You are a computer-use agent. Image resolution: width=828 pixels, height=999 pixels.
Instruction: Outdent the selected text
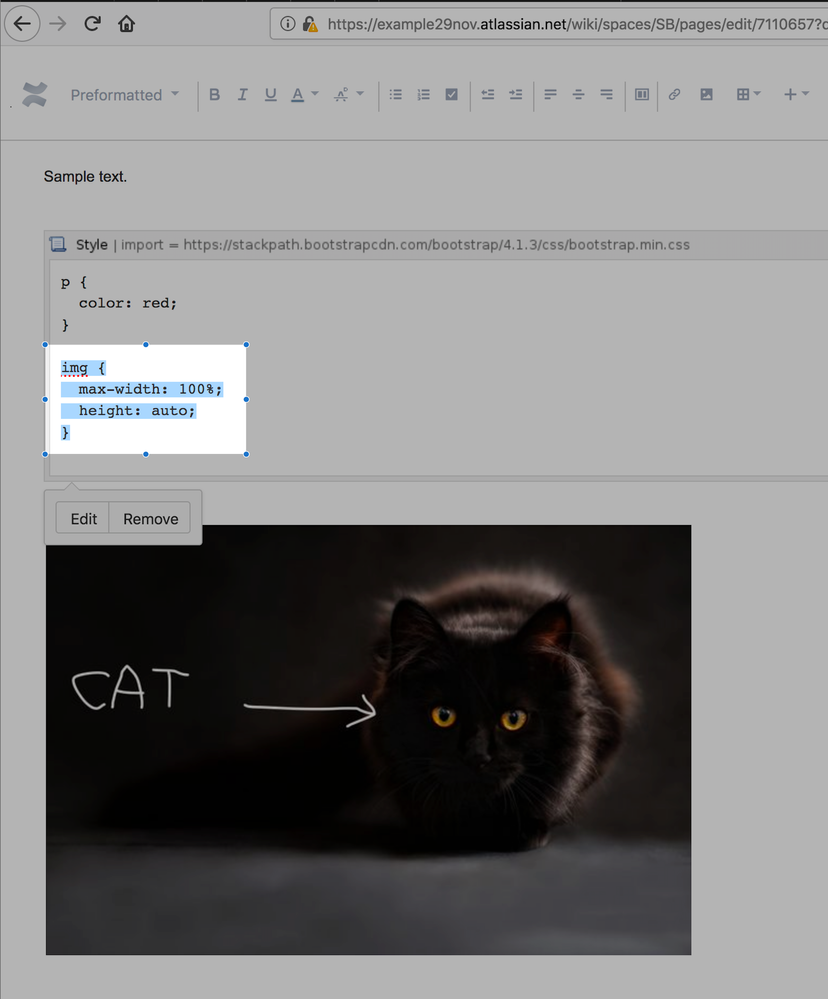488,94
